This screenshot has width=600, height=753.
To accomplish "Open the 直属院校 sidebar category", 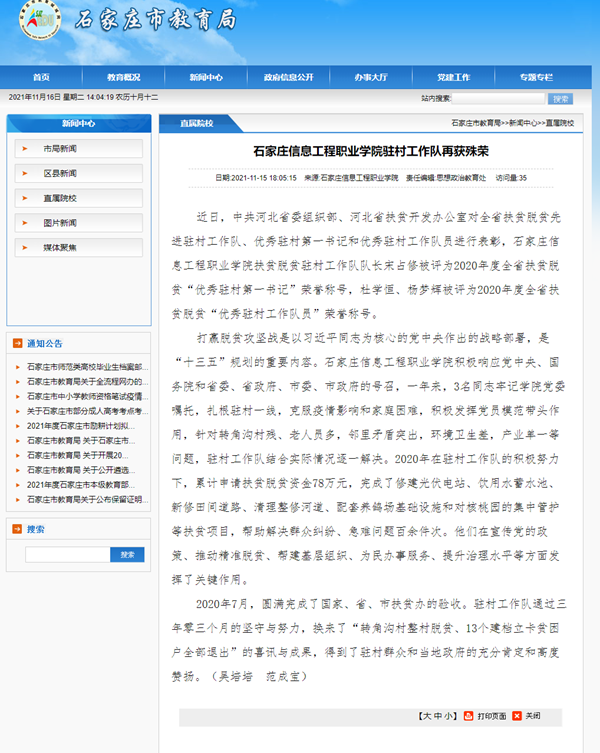I will point(60,198).
